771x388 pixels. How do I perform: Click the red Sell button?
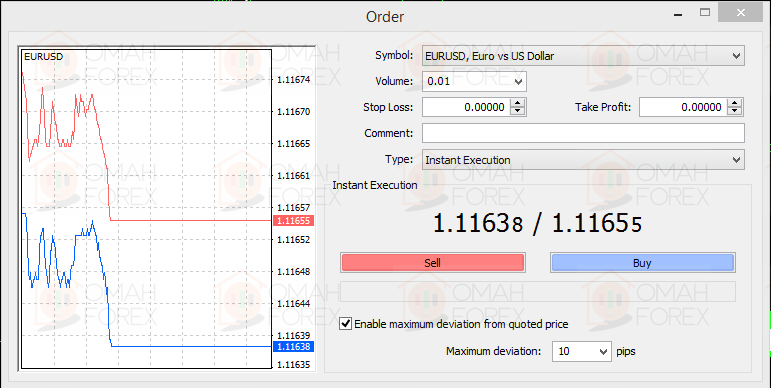pyautogui.click(x=433, y=263)
